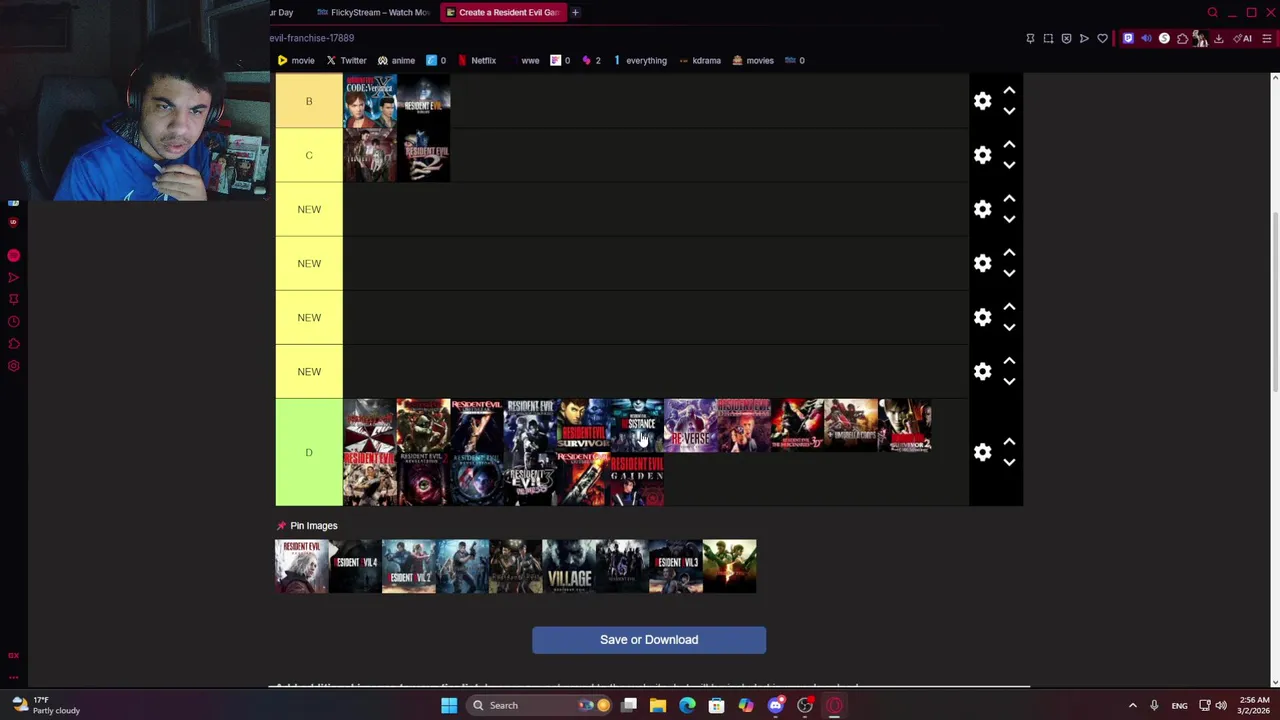
Task: Click the Twitch extension icon
Action: point(1128,38)
